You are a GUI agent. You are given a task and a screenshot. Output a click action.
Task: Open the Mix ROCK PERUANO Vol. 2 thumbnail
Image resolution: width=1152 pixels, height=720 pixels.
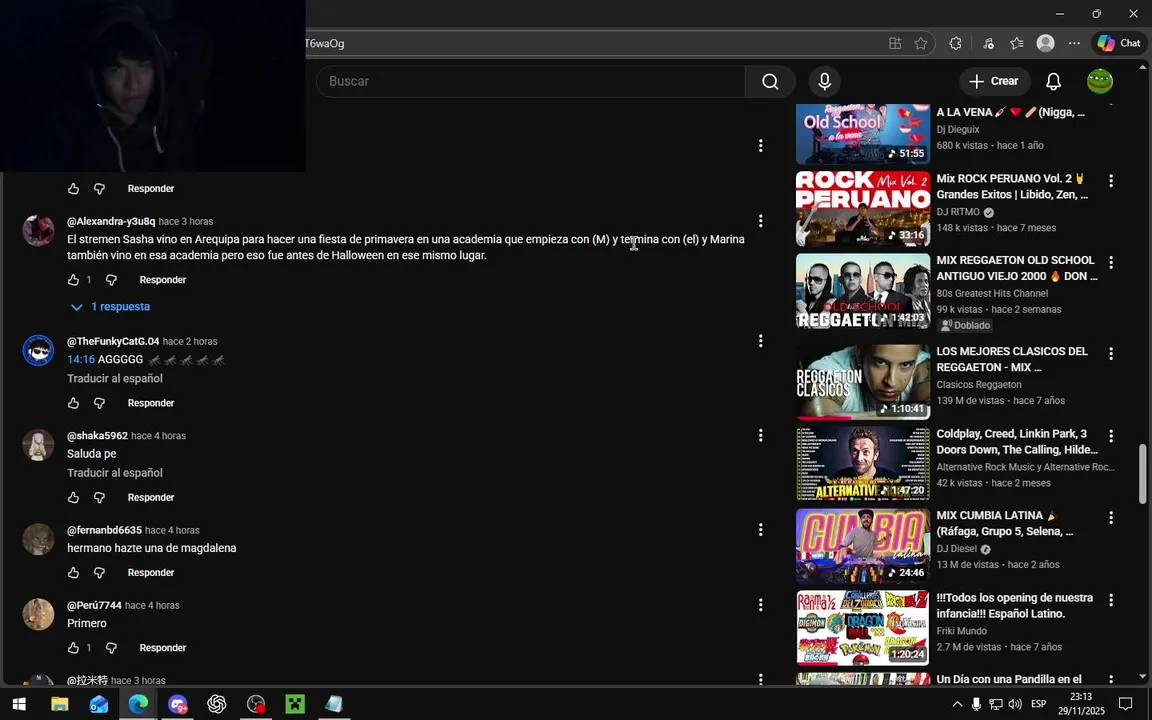pos(863,209)
